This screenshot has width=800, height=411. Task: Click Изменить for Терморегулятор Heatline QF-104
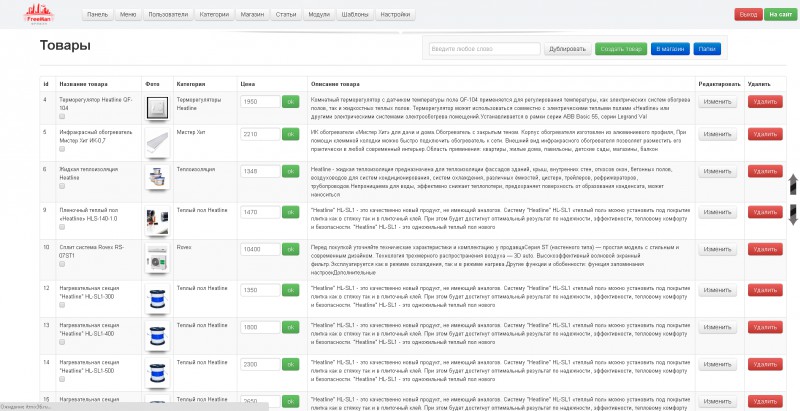tap(717, 101)
